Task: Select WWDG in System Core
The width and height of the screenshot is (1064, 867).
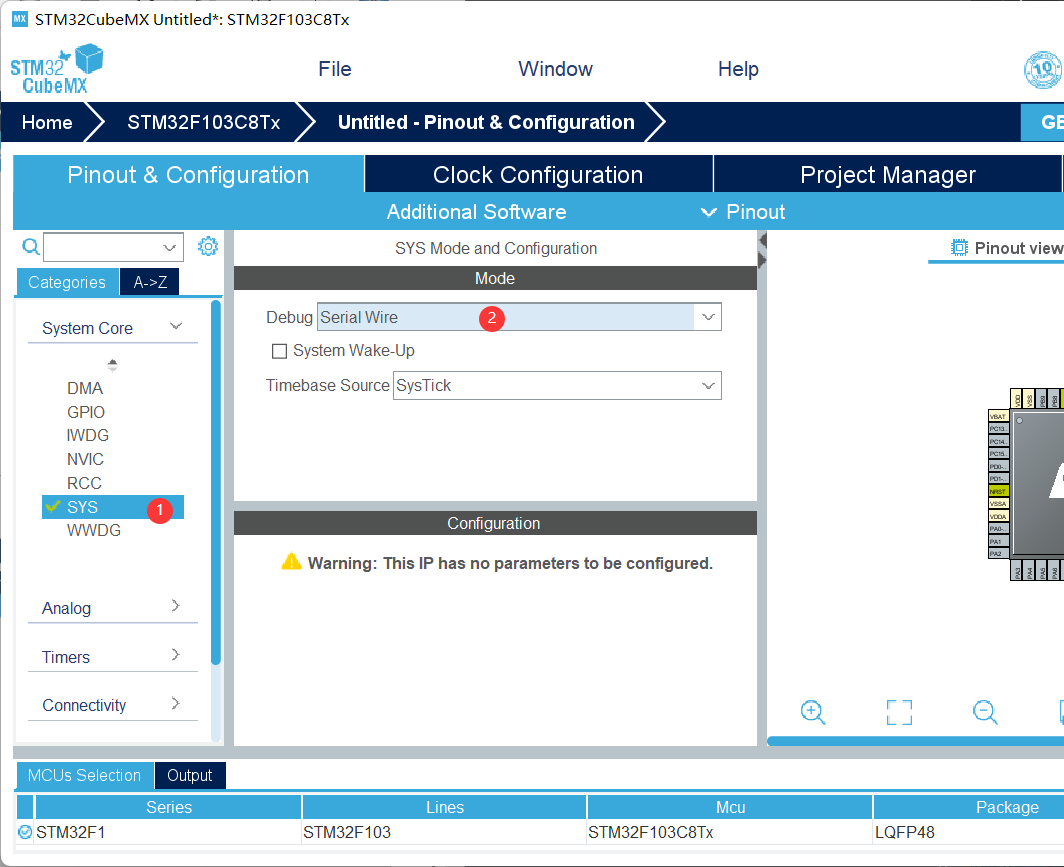Action: click(x=94, y=531)
